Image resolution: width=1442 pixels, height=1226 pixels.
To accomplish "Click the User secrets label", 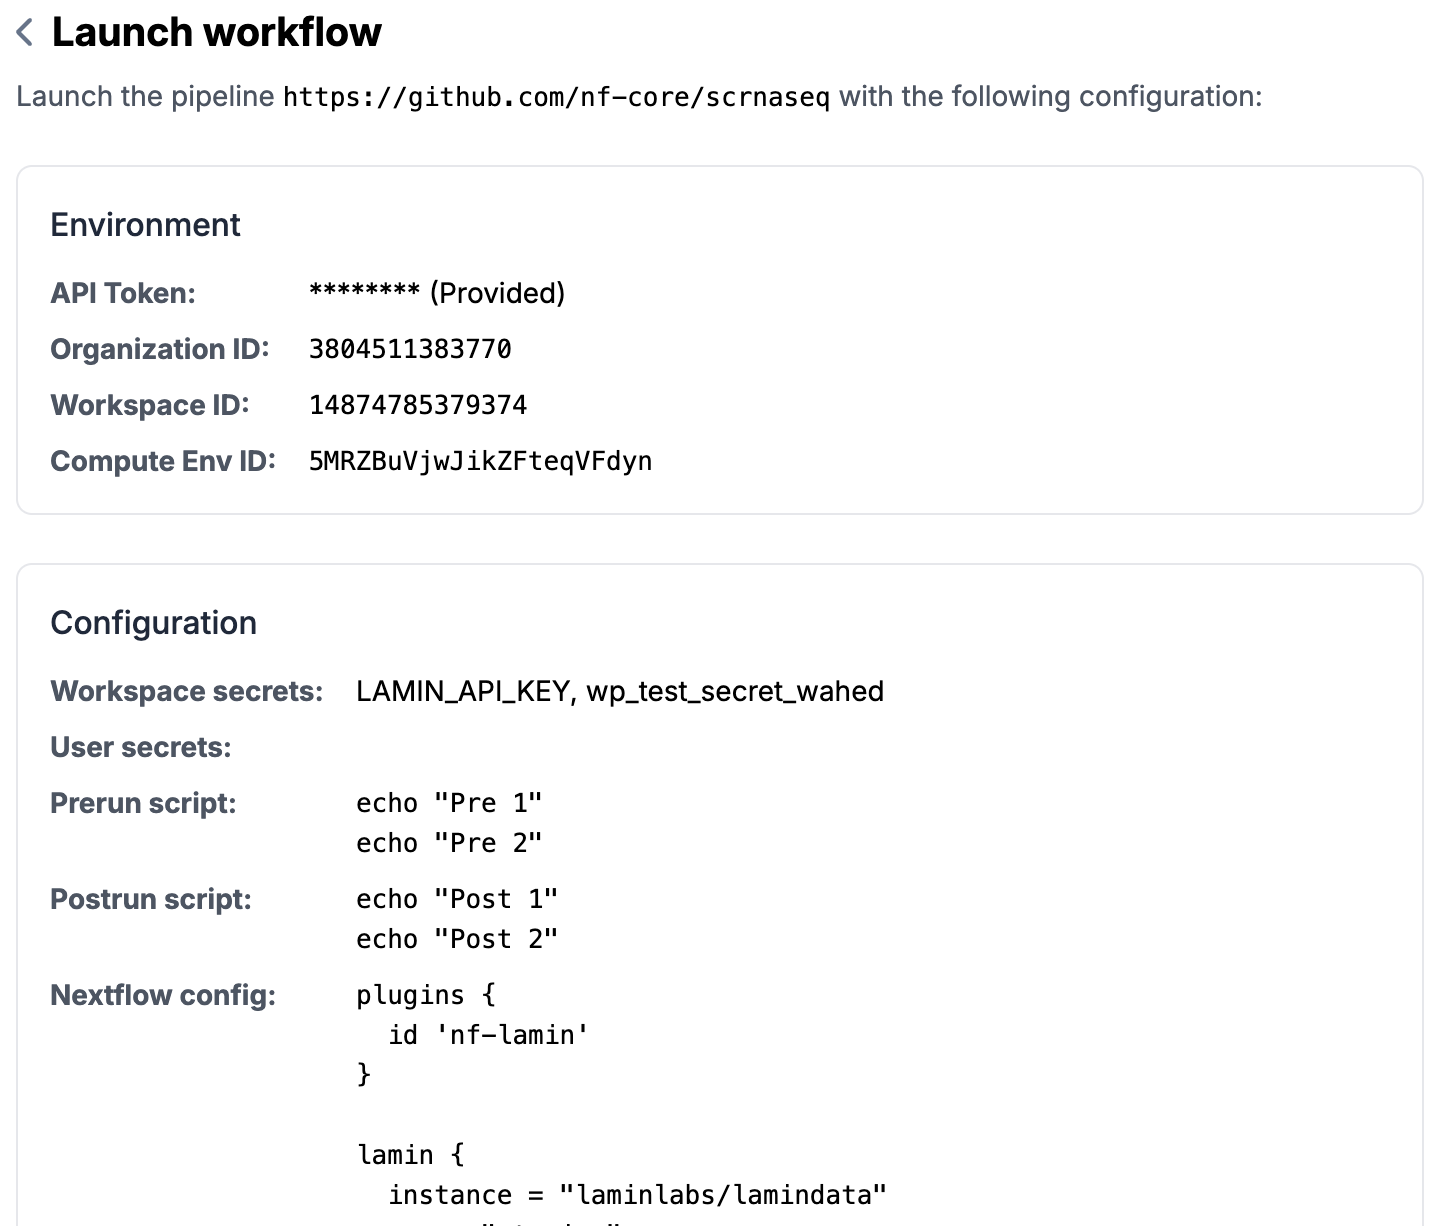I will (141, 747).
